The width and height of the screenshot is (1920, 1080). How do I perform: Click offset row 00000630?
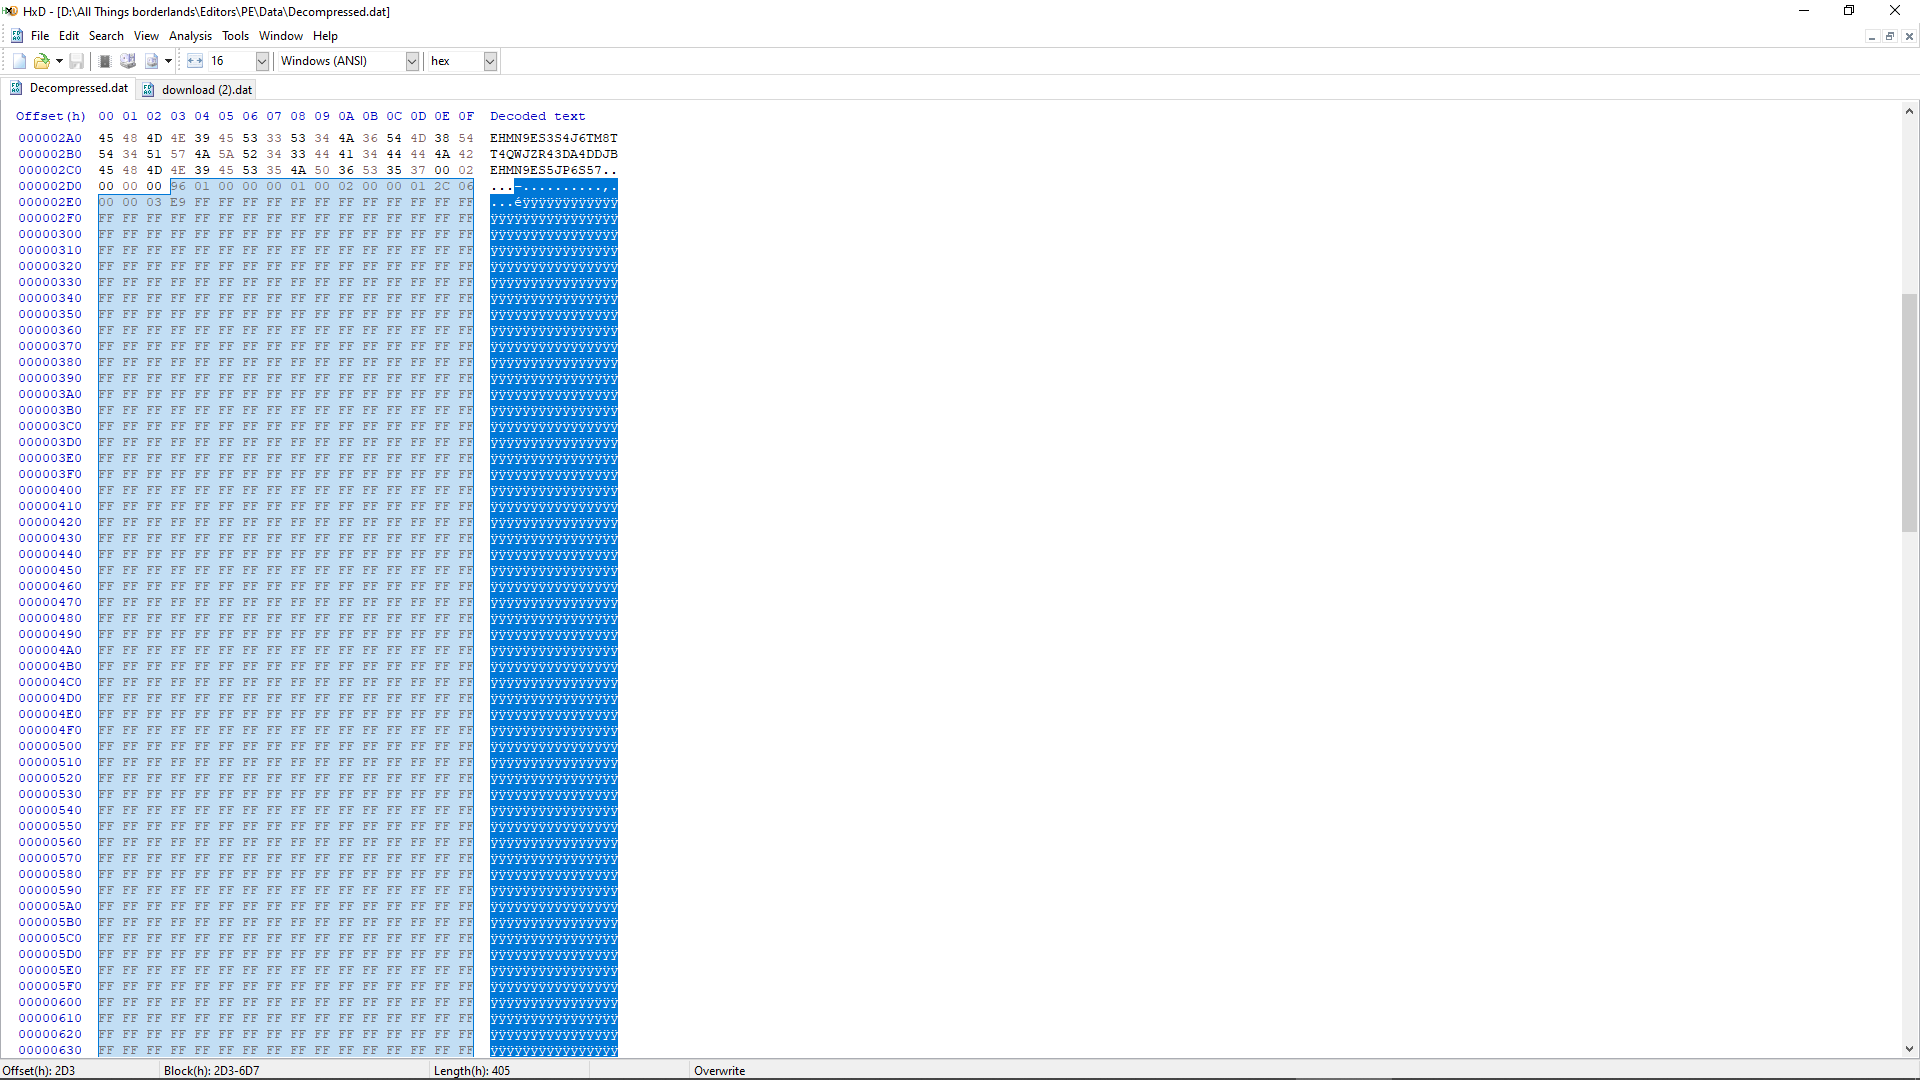pos(50,1050)
